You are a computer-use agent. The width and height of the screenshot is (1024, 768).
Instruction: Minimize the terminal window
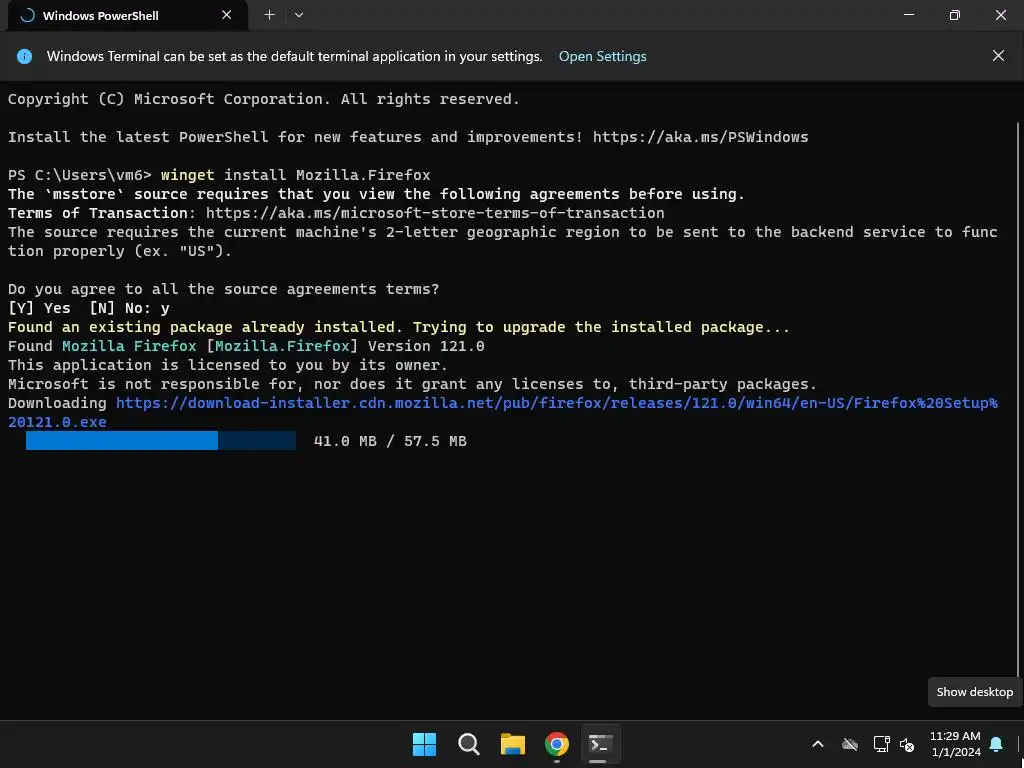click(908, 15)
